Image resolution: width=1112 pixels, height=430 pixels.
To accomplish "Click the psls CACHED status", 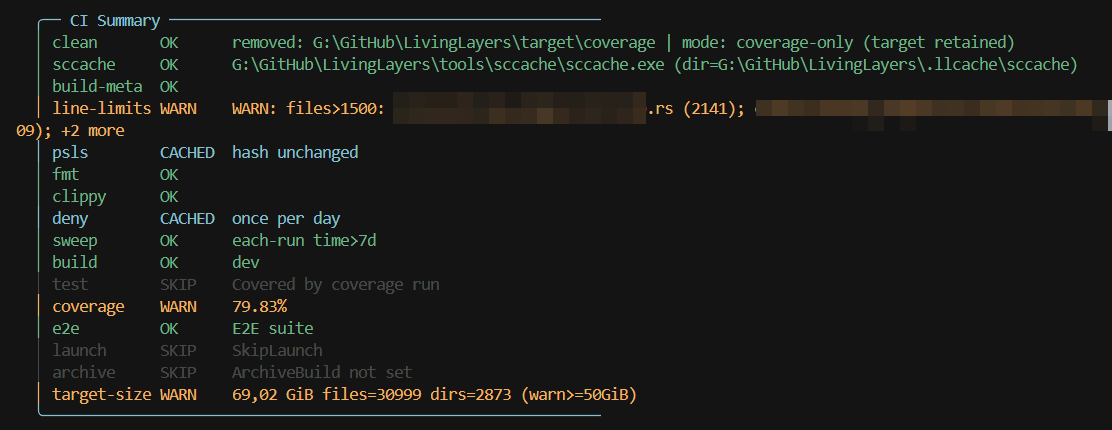I will pyautogui.click(x=187, y=153).
